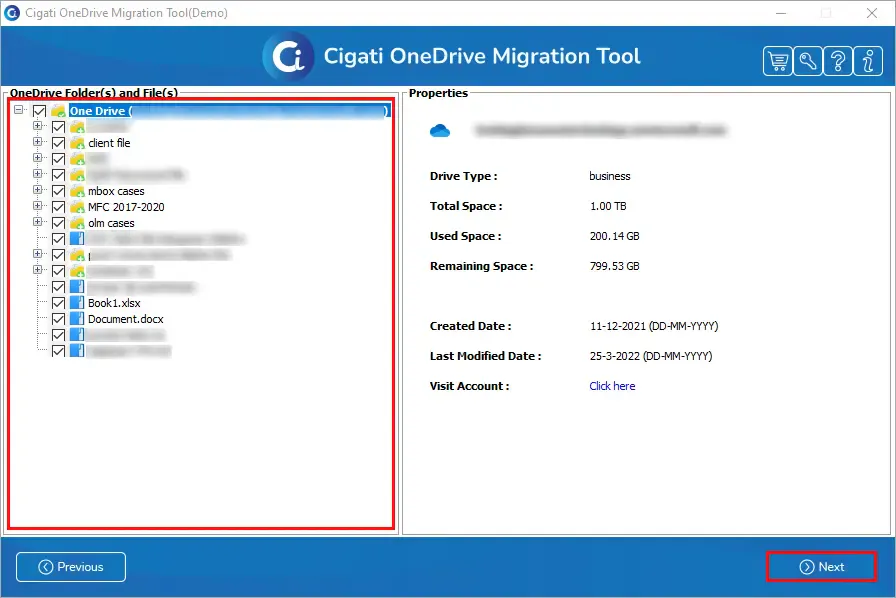The height and width of the screenshot is (598, 896).
Task: Collapse the One Drive root node
Action: pyautogui.click(x=19, y=109)
